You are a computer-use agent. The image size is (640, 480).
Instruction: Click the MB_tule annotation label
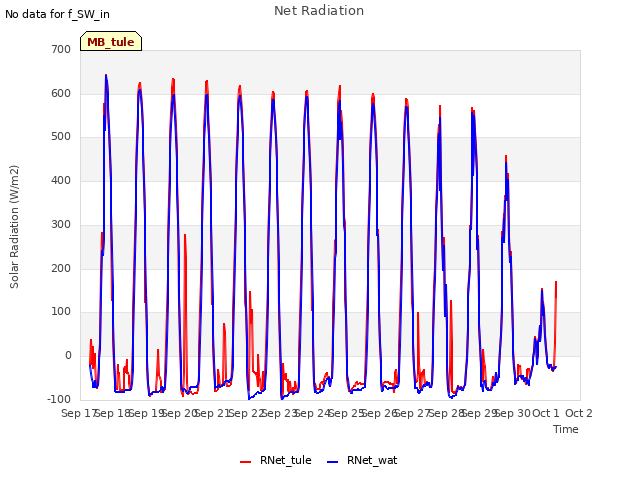[111, 41]
